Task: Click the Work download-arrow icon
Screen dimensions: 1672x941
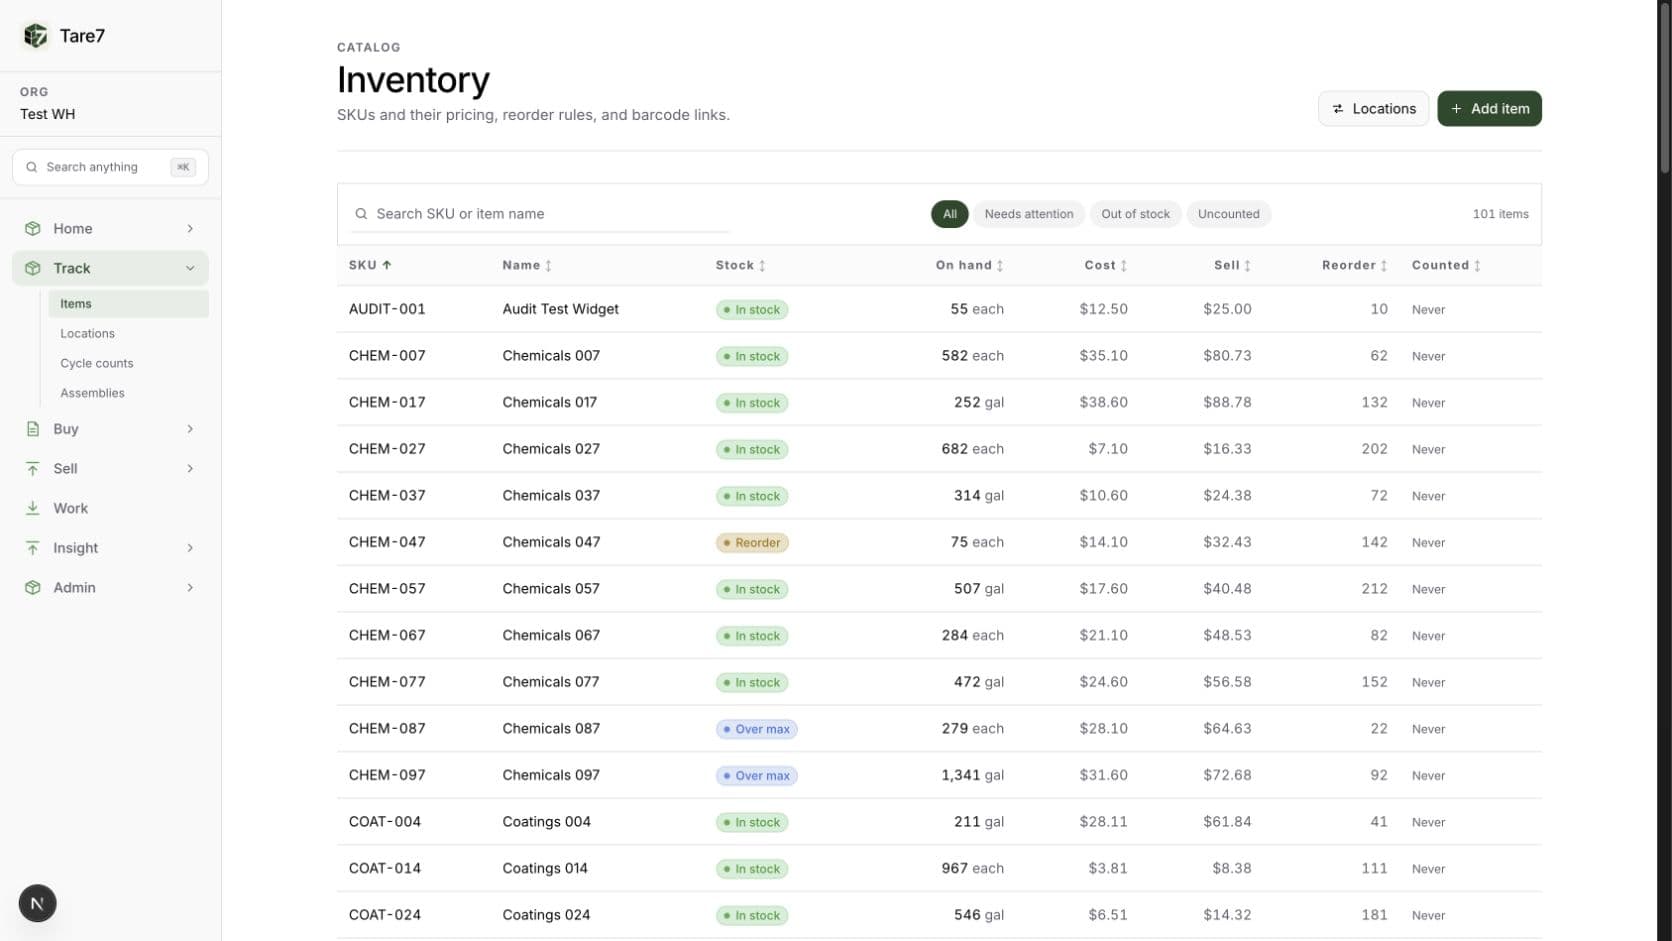Action: coord(33,508)
